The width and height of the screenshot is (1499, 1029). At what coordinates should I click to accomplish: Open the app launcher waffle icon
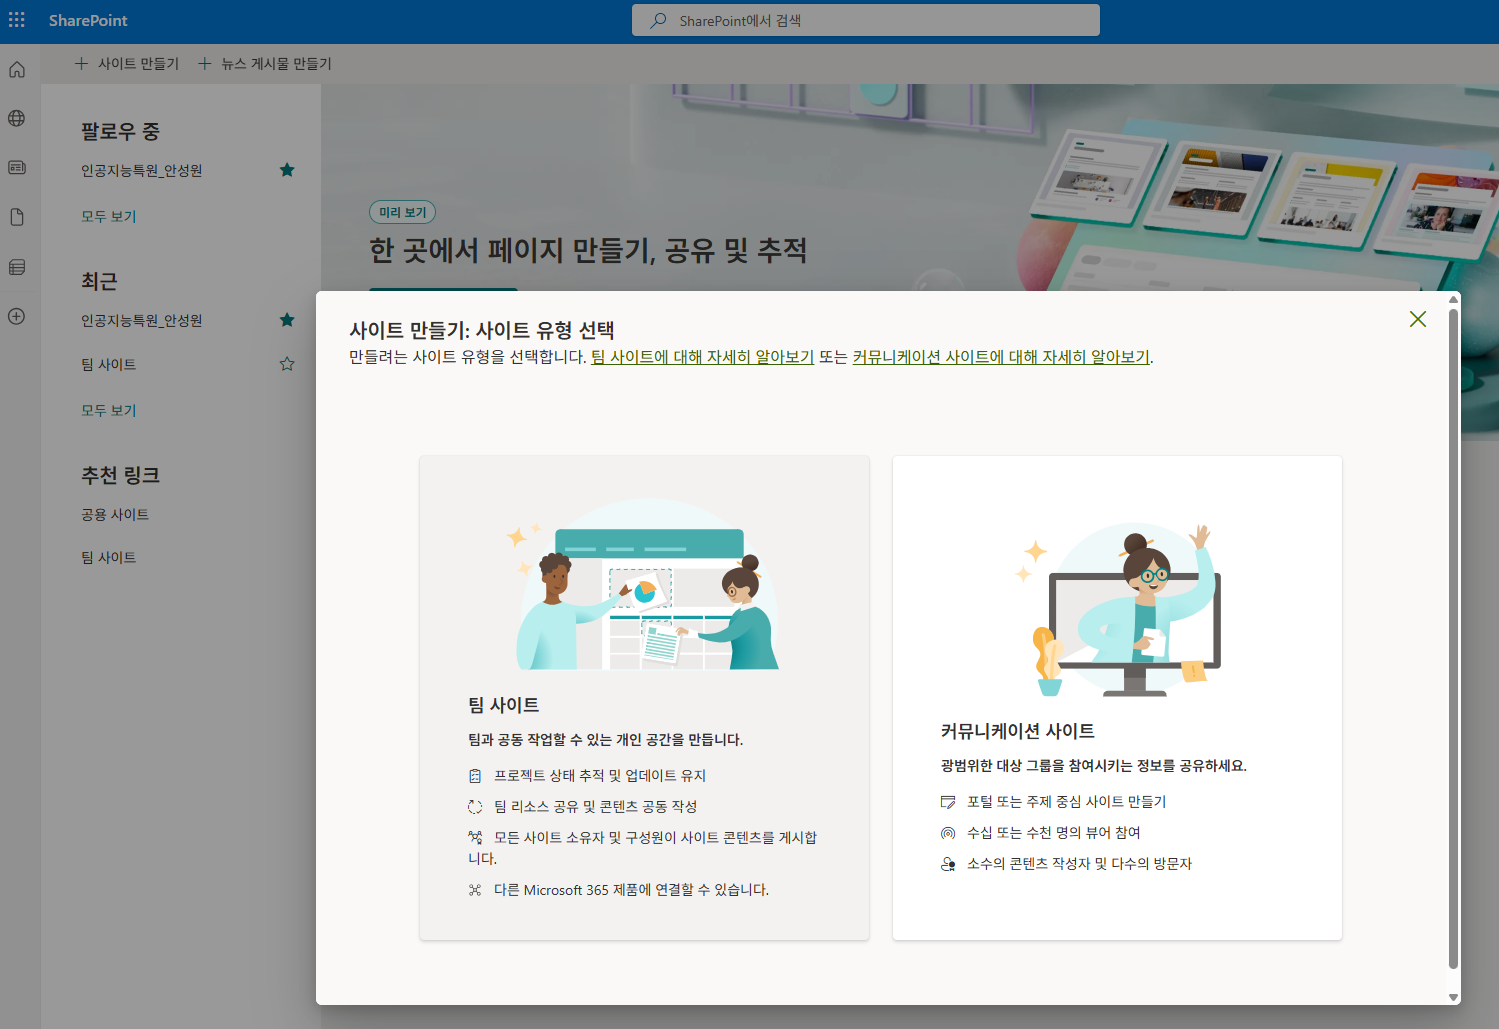point(17,20)
